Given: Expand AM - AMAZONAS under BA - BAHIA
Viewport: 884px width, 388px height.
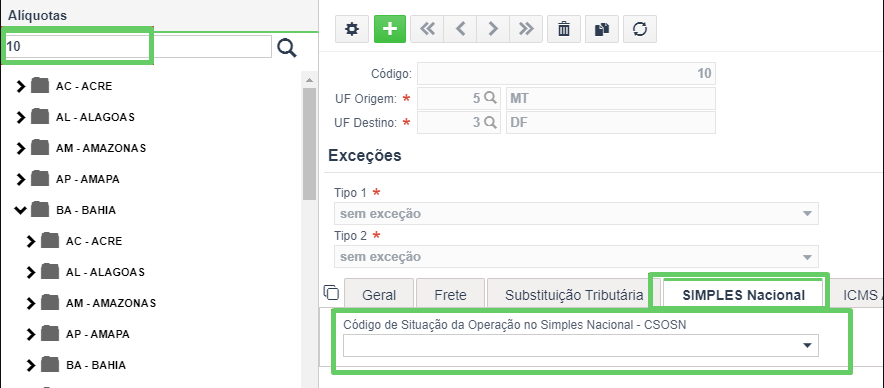Looking at the screenshot, I should (x=31, y=303).
